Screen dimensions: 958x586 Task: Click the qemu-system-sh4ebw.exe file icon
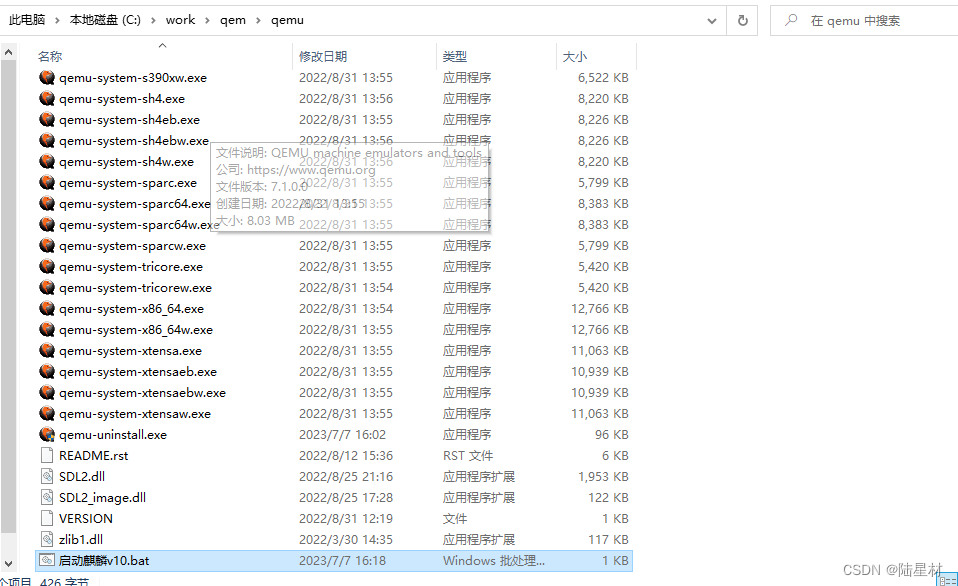47,141
